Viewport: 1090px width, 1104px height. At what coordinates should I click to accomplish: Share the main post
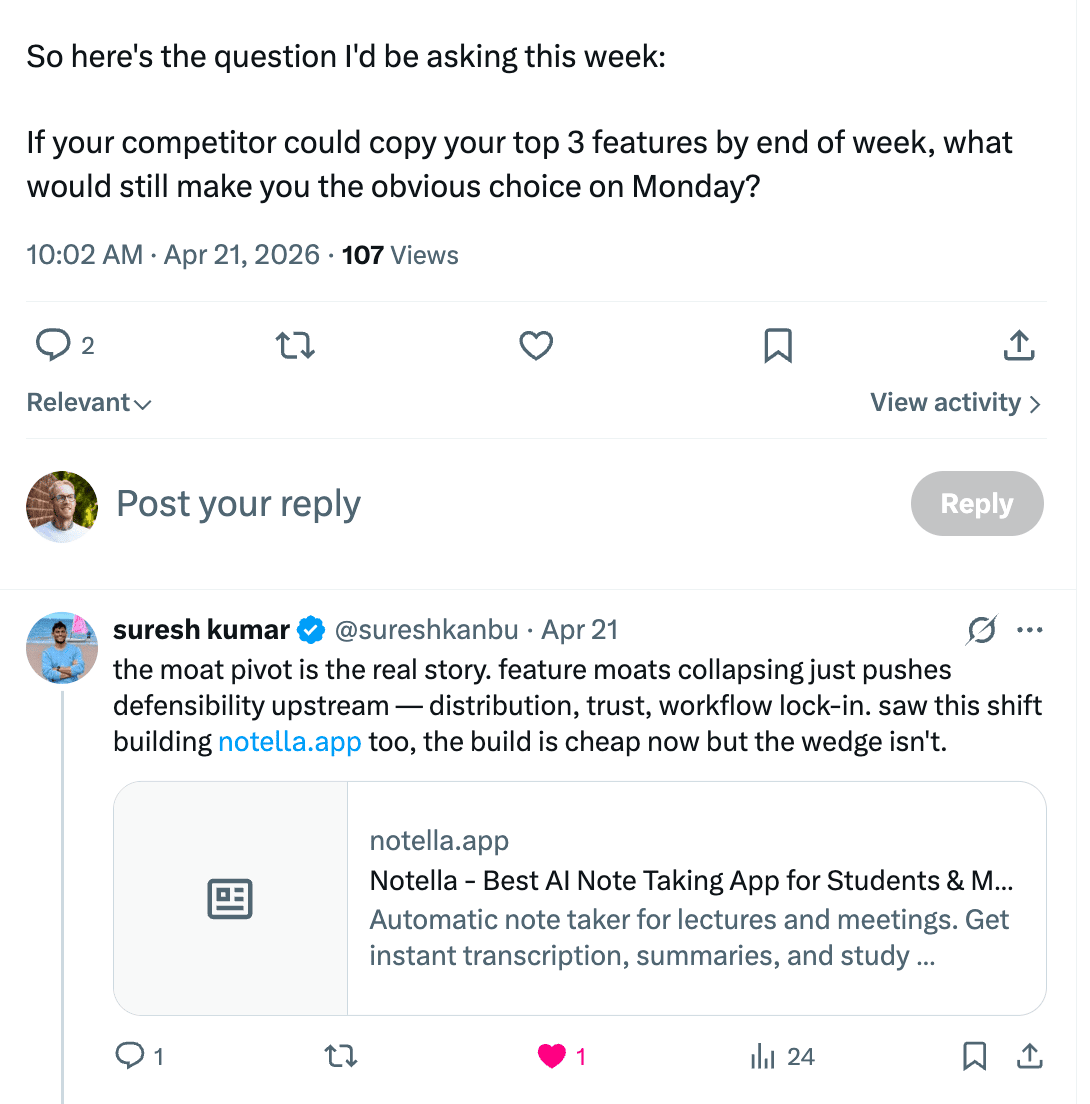(1018, 346)
